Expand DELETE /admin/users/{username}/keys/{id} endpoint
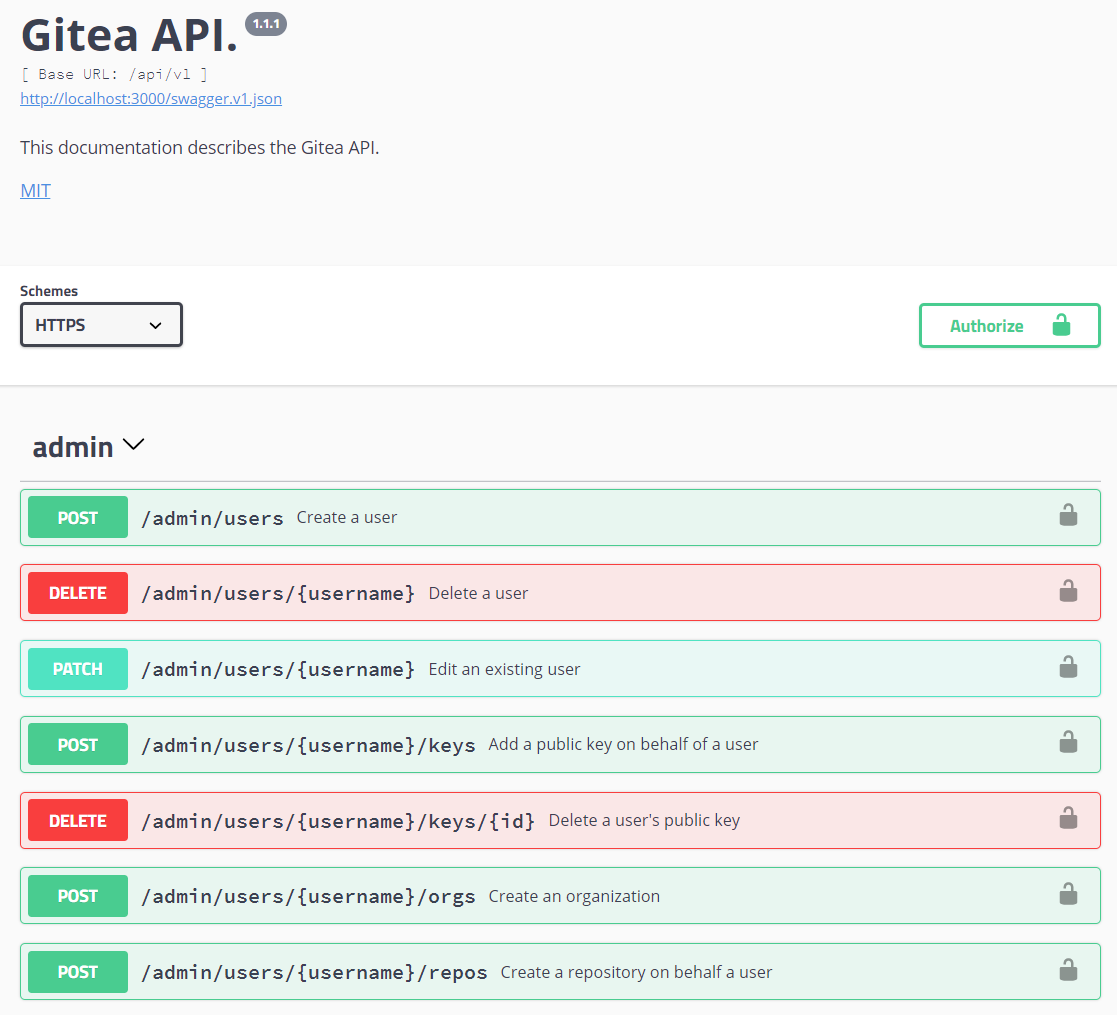 click(x=560, y=821)
